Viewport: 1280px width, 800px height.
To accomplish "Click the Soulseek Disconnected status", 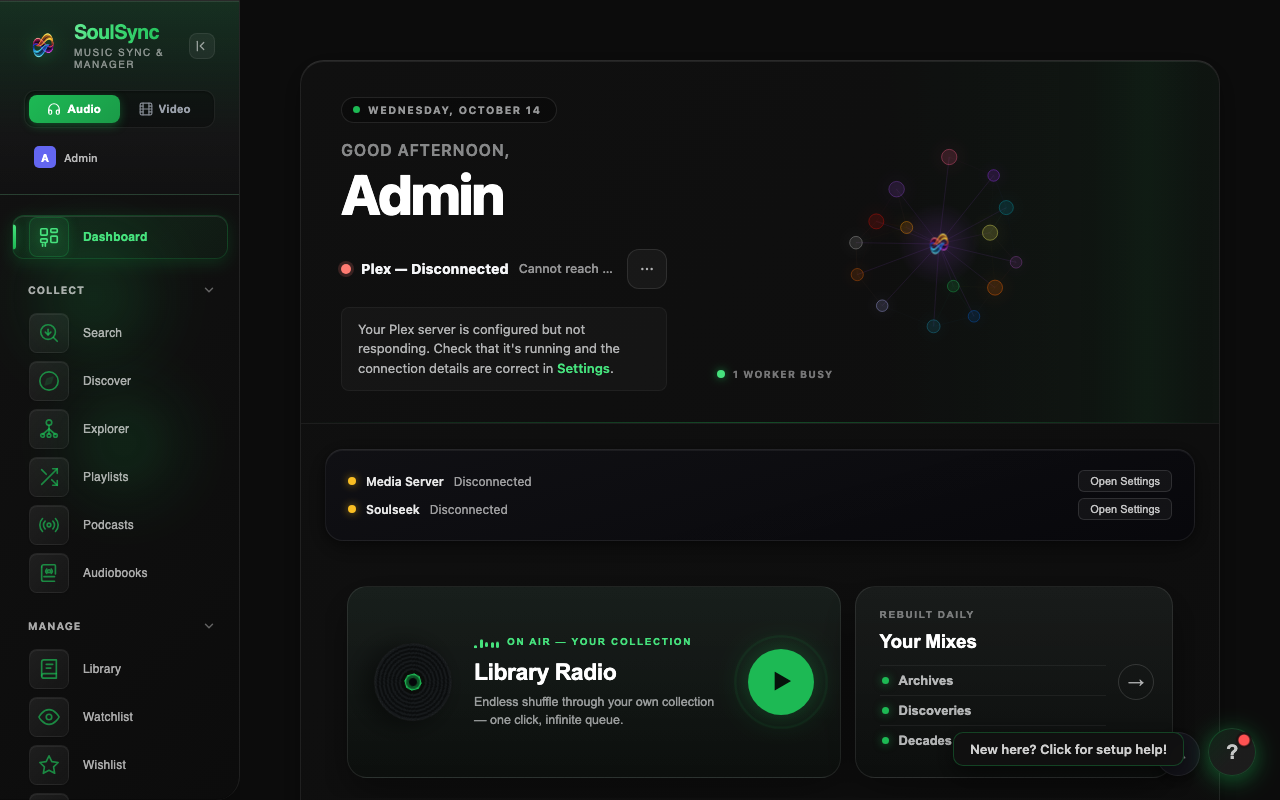I will pos(469,510).
